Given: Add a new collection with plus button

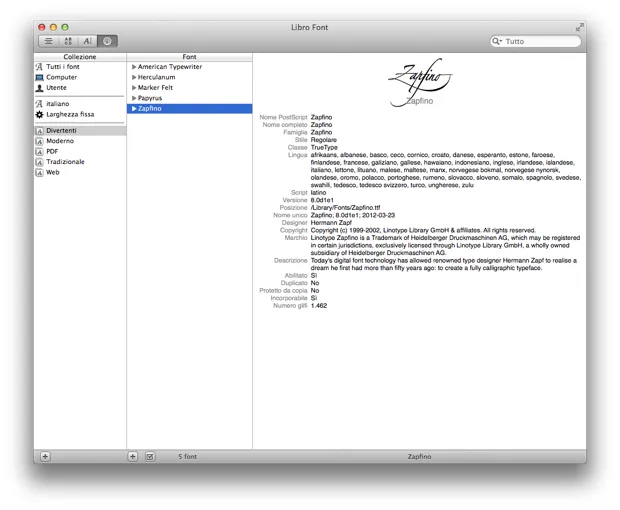Looking at the screenshot, I should coord(45,457).
